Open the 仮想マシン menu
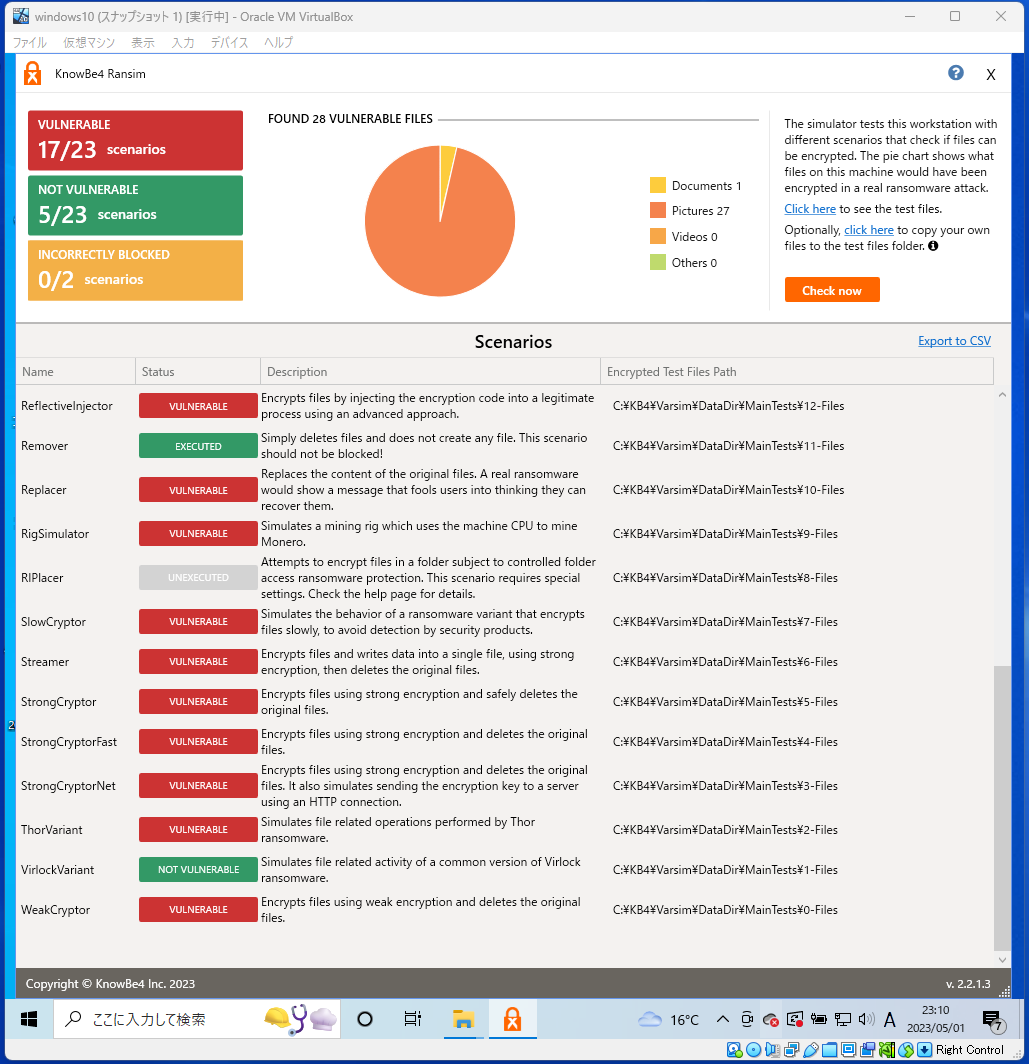 [x=89, y=42]
